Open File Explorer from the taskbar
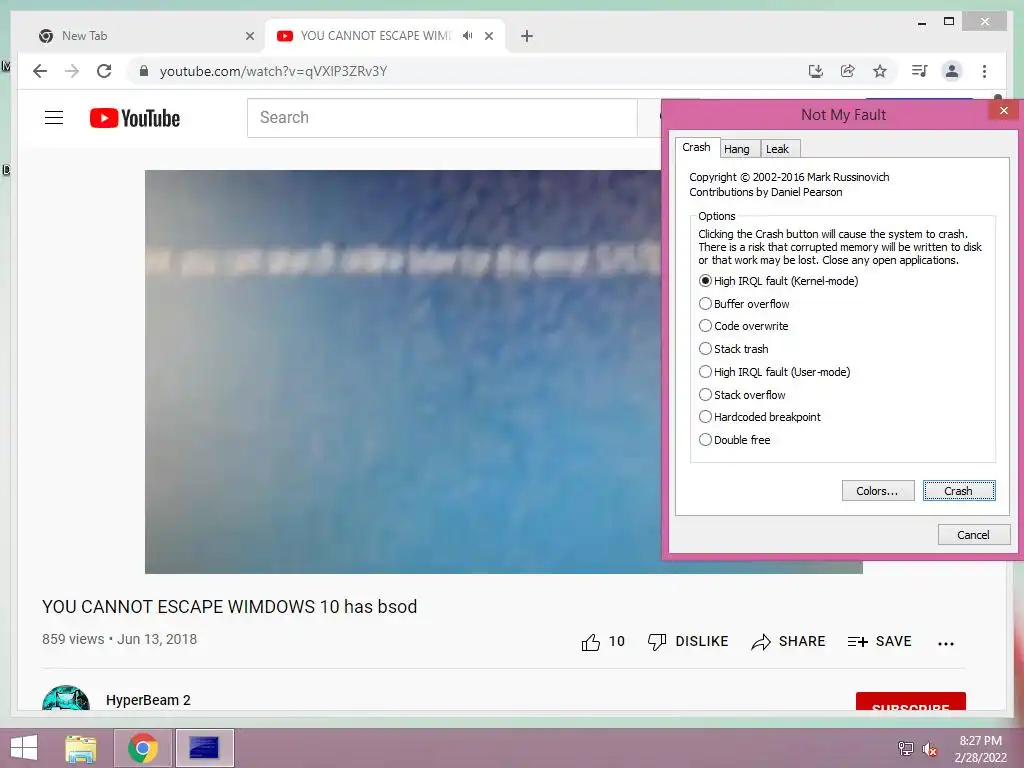 coord(80,748)
